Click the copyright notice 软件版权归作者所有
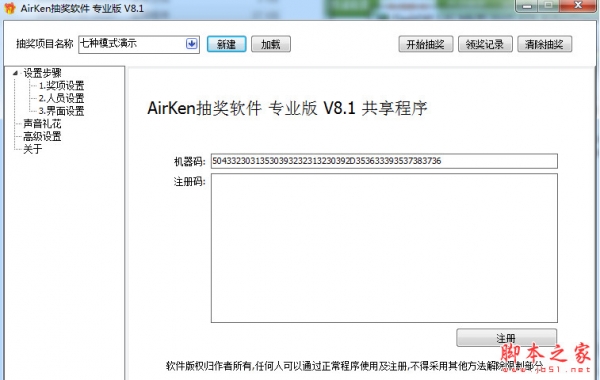600x380 pixels. 354,366
